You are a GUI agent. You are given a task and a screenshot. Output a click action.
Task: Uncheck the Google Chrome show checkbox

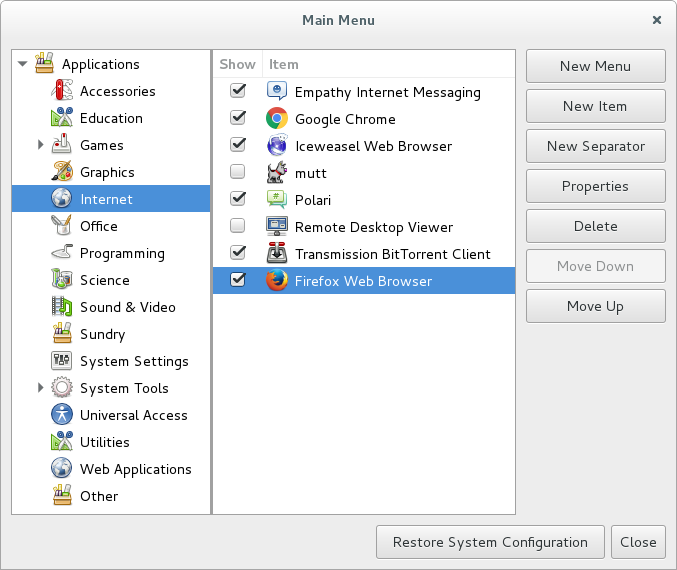tap(238, 119)
